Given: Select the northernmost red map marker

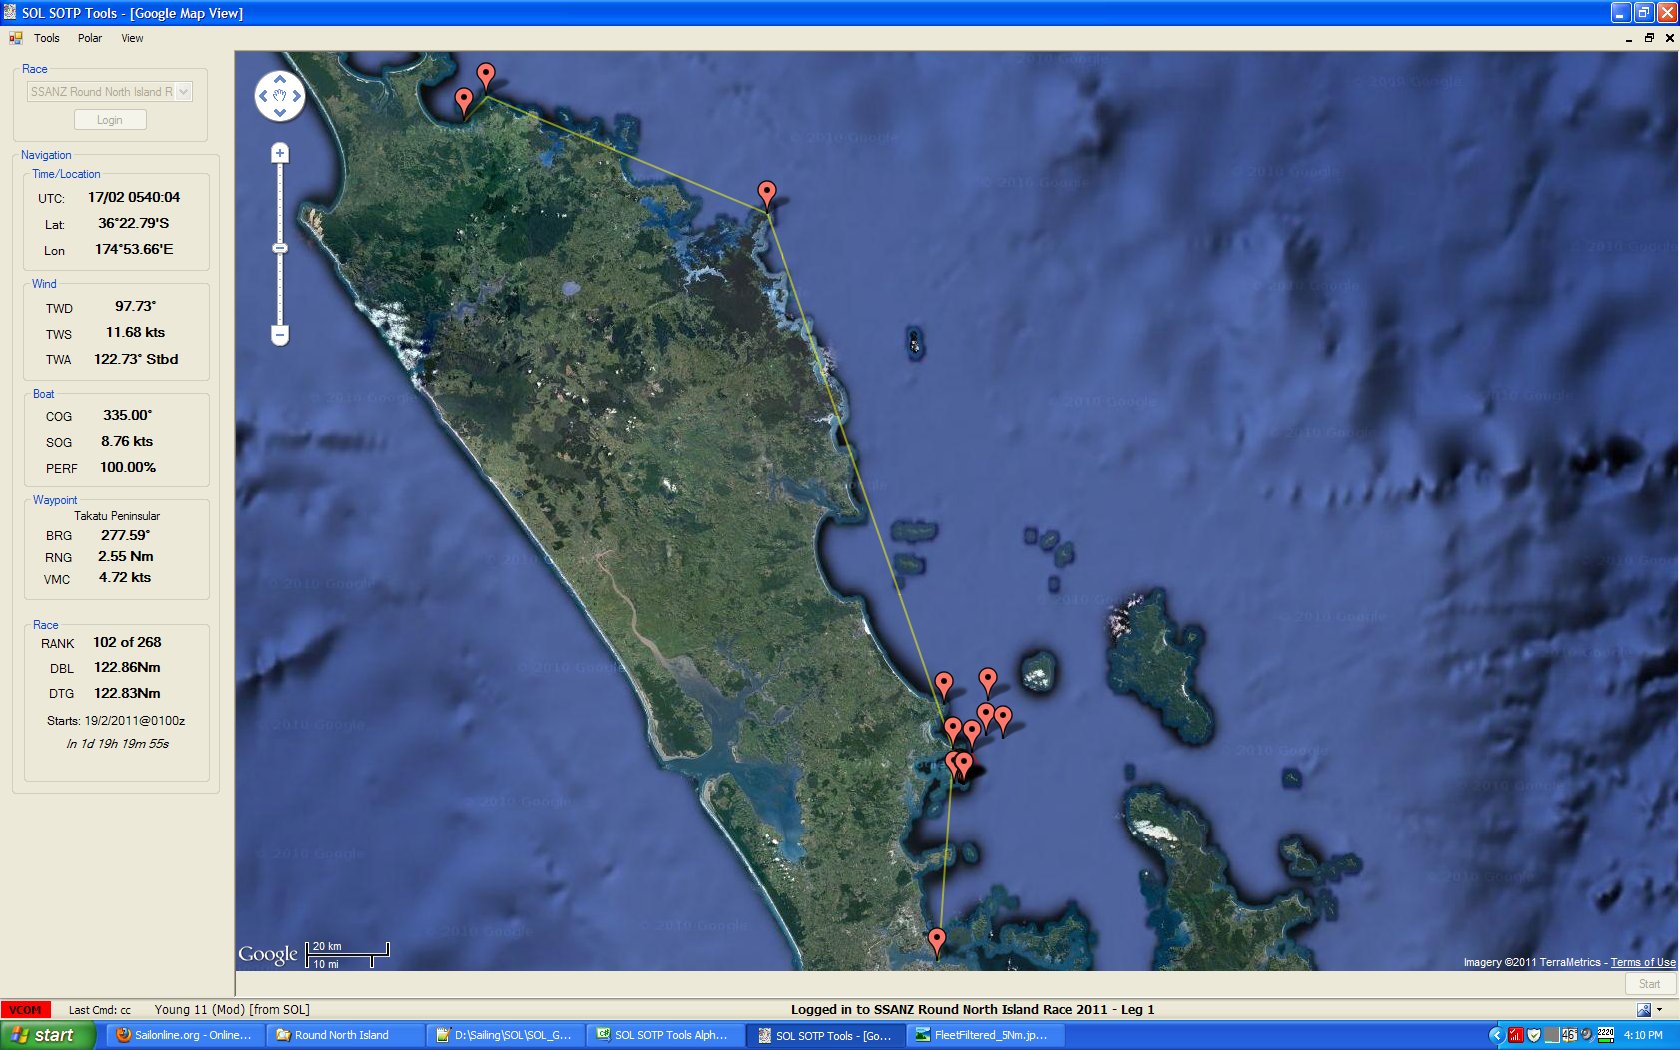Looking at the screenshot, I should pos(486,75).
